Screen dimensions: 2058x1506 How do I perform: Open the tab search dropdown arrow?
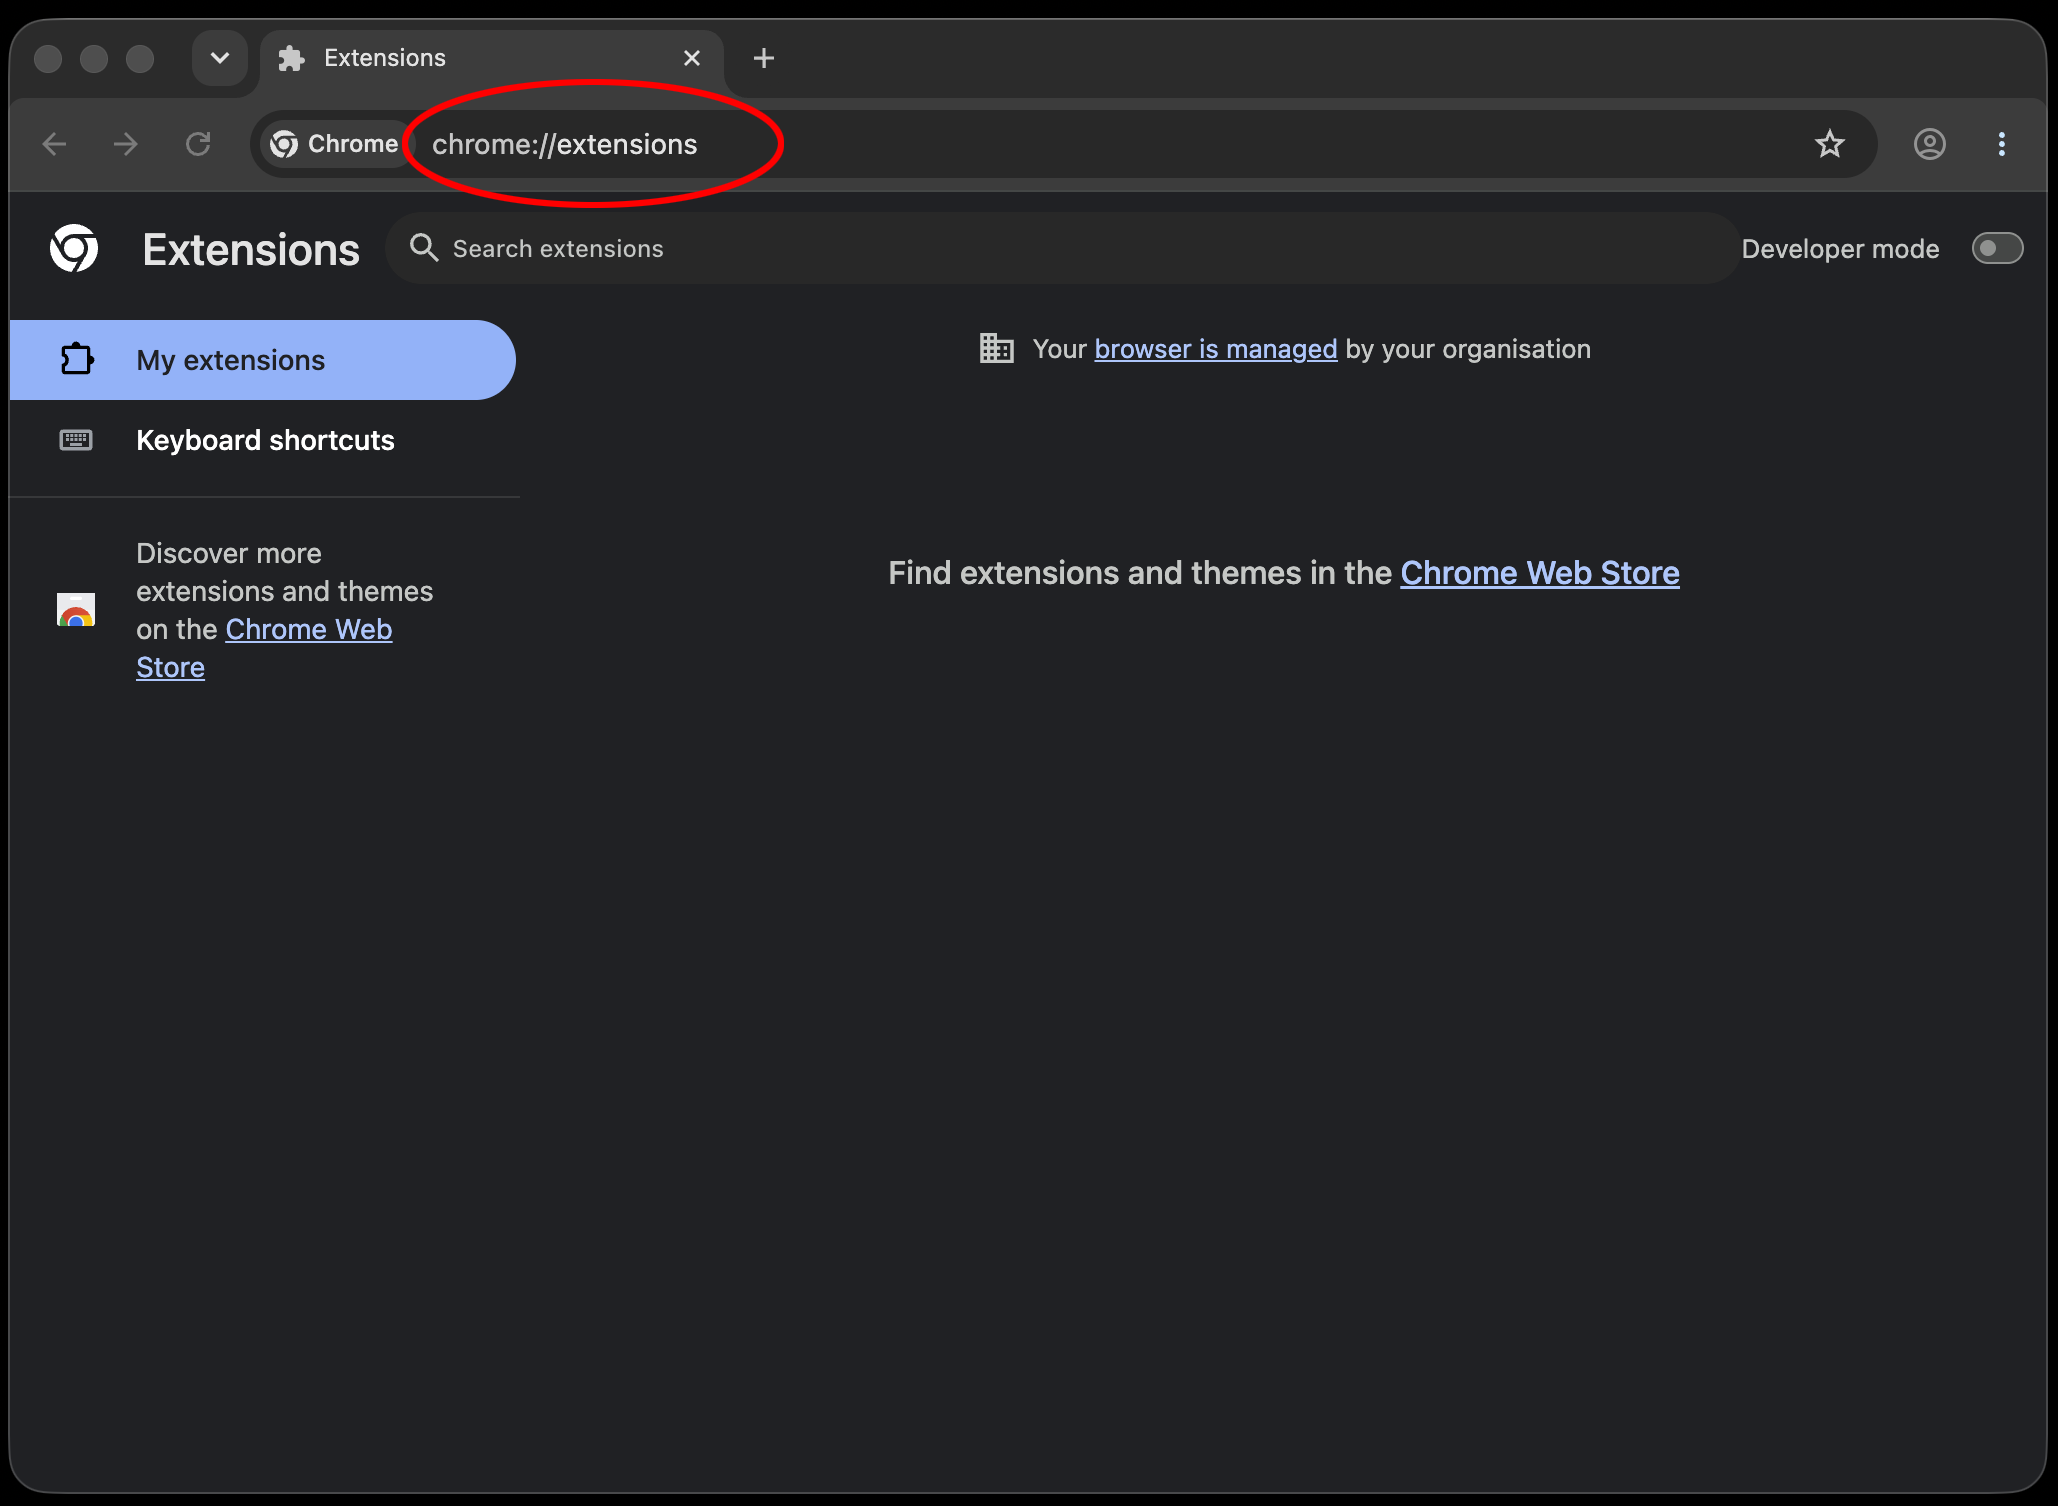click(x=220, y=58)
